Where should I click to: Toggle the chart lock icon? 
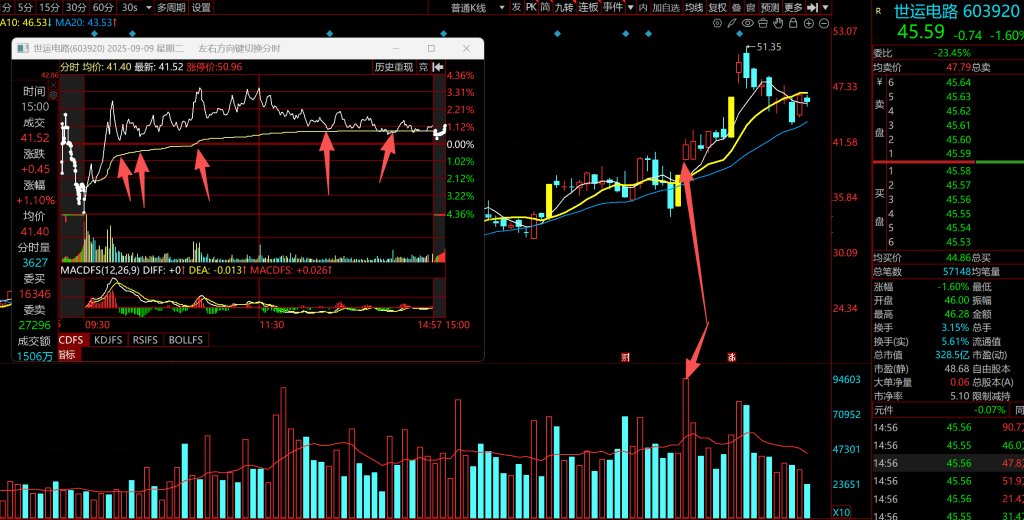point(794,22)
